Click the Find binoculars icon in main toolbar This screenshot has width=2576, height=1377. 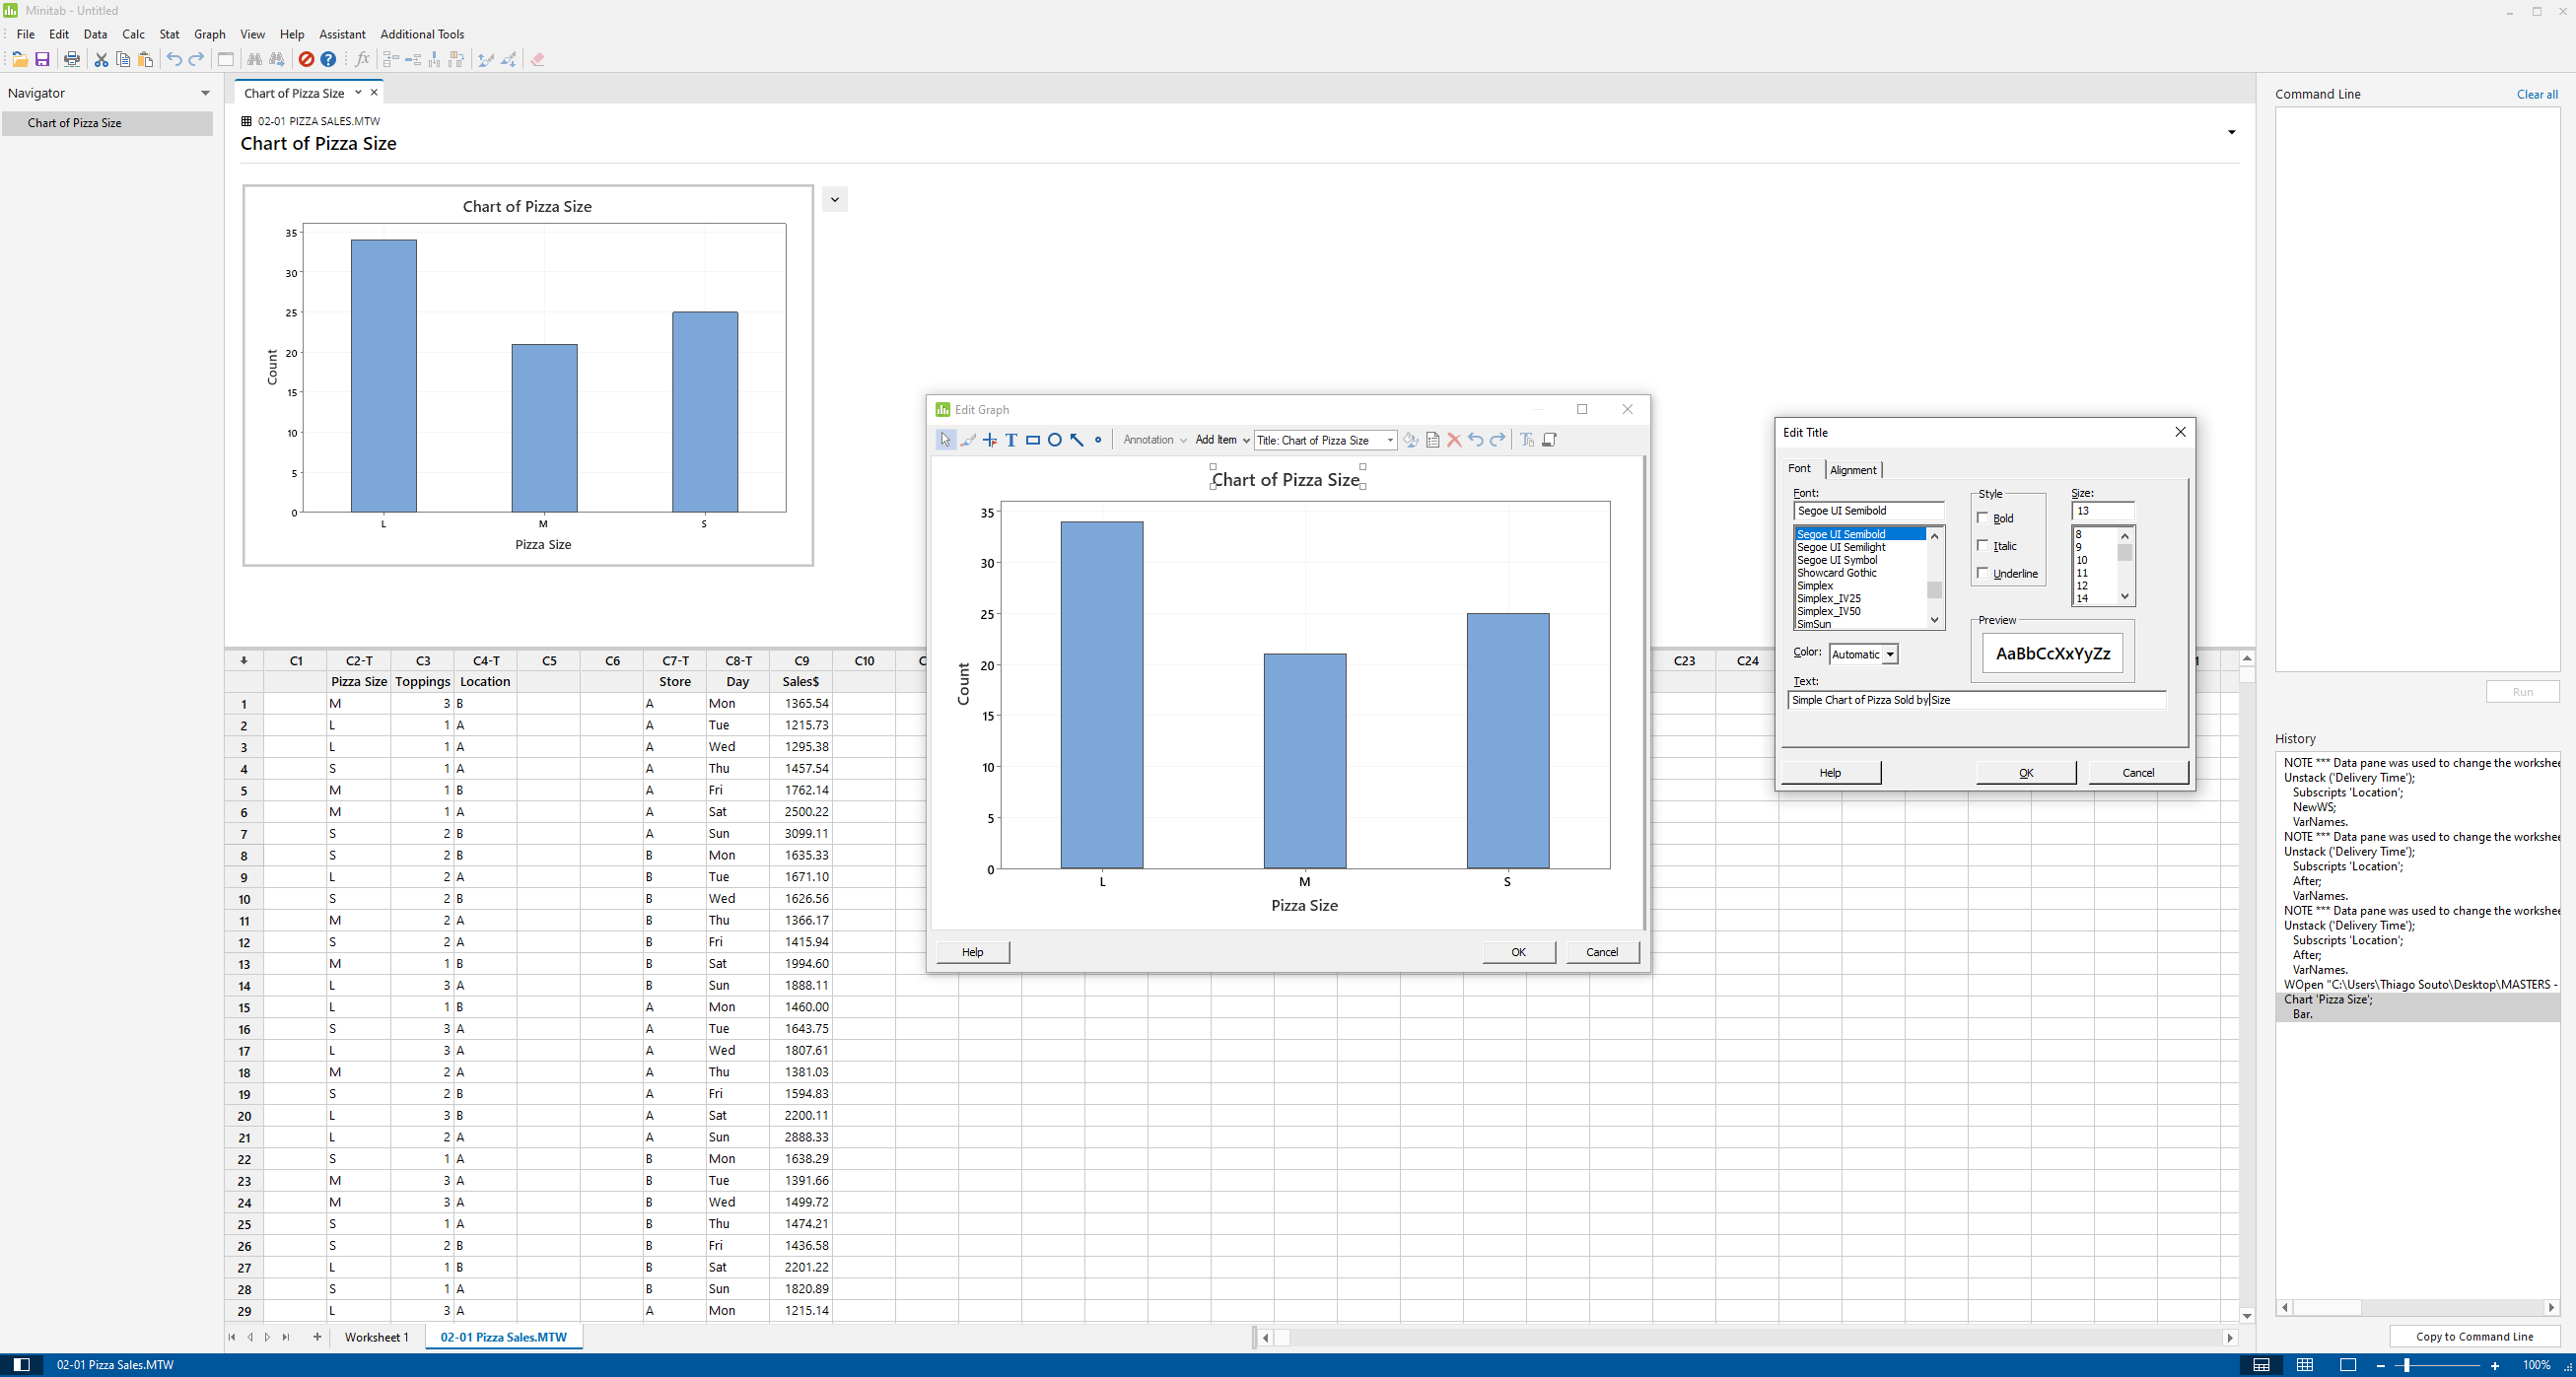pyautogui.click(x=254, y=60)
